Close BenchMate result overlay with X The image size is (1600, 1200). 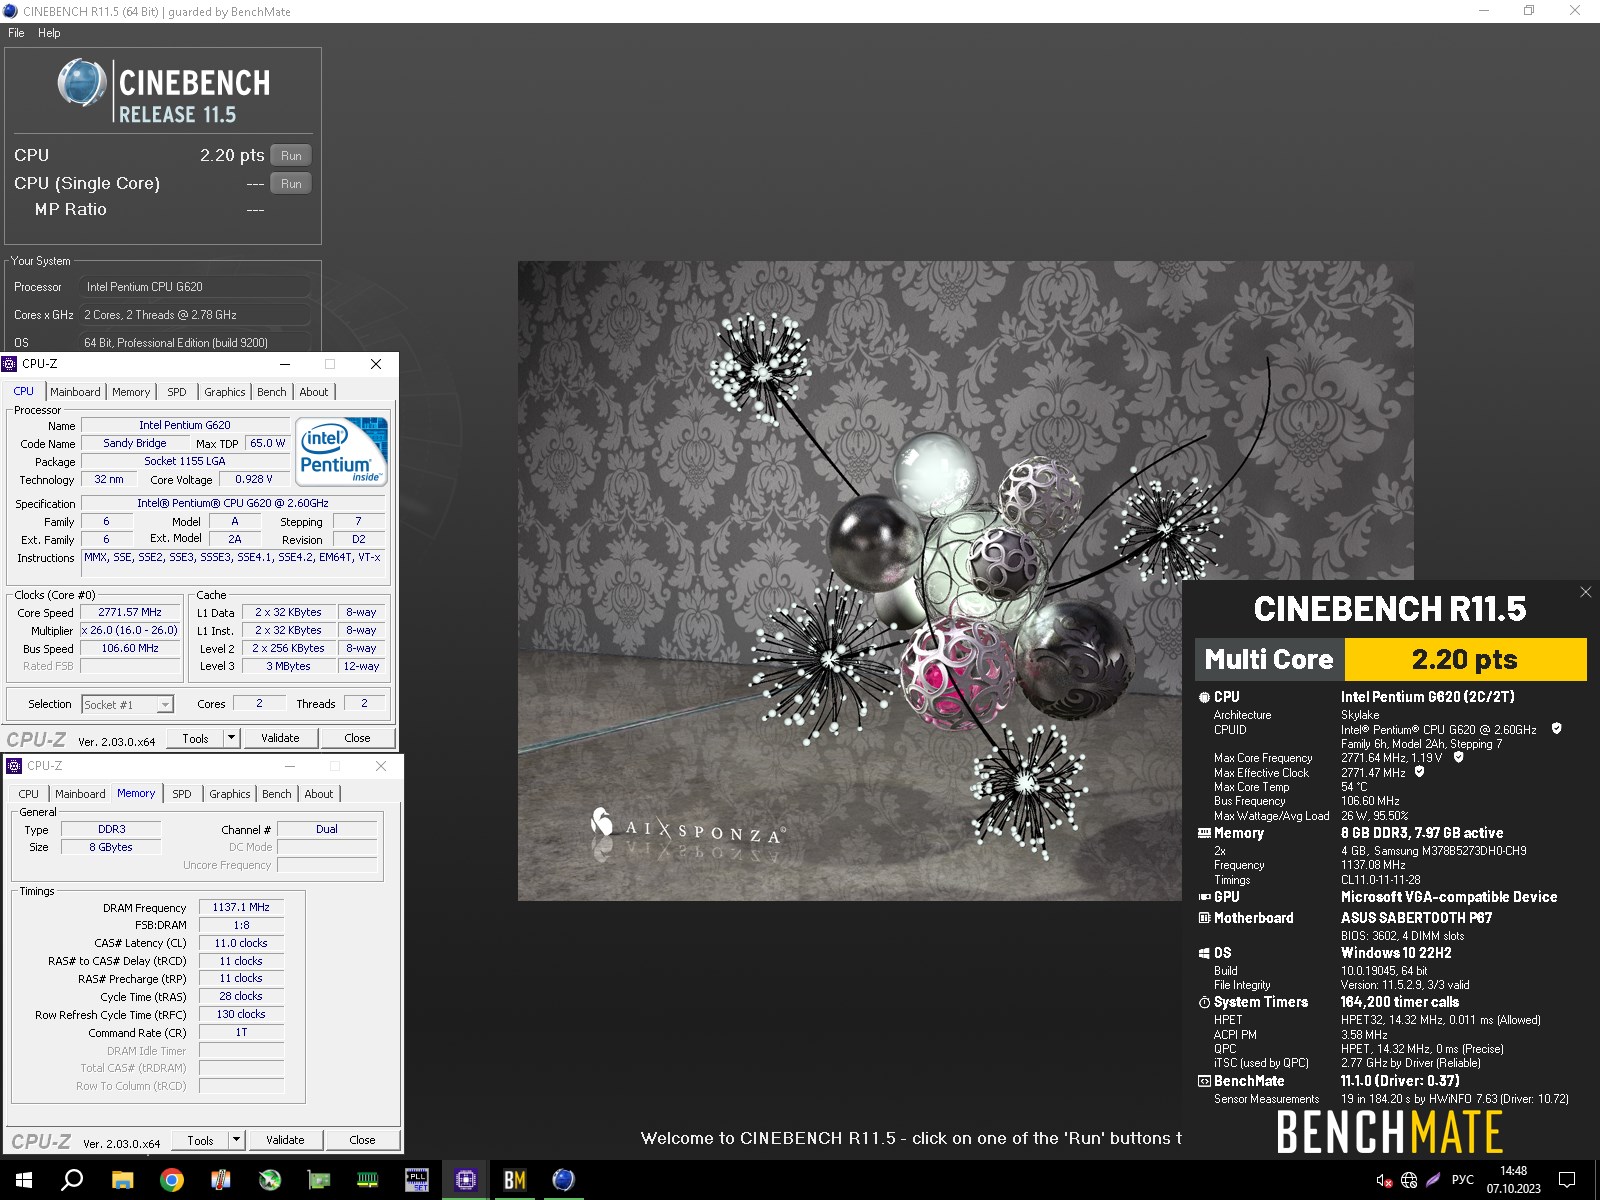pos(1585,592)
